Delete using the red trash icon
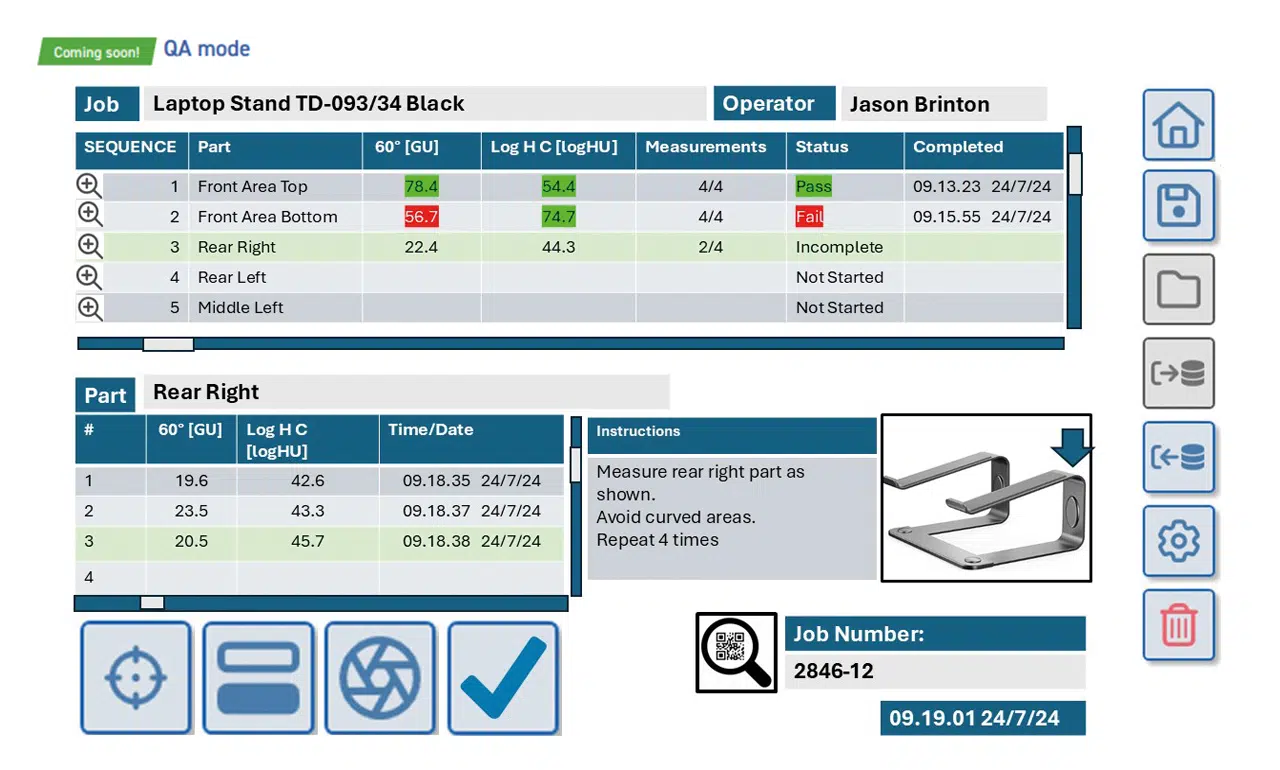This screenshot has width=1280, height=770. coord(1178,625)
